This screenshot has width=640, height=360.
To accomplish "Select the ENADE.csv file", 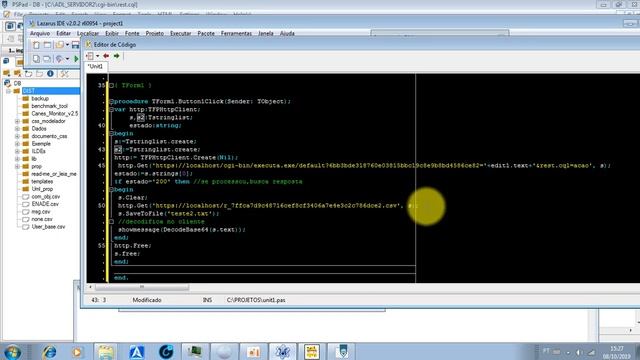I will tap(45, 204).
